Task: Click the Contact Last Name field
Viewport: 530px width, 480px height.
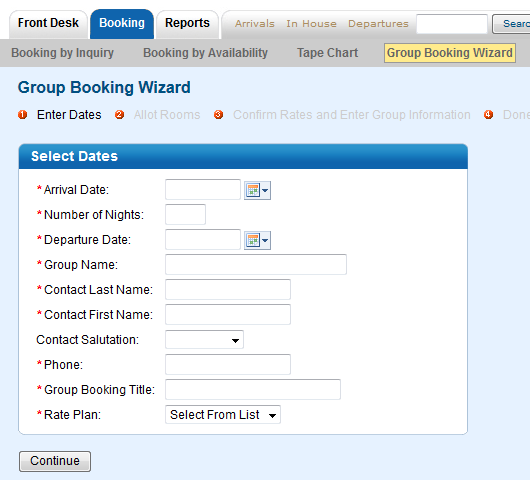Action: coord(228,290)
